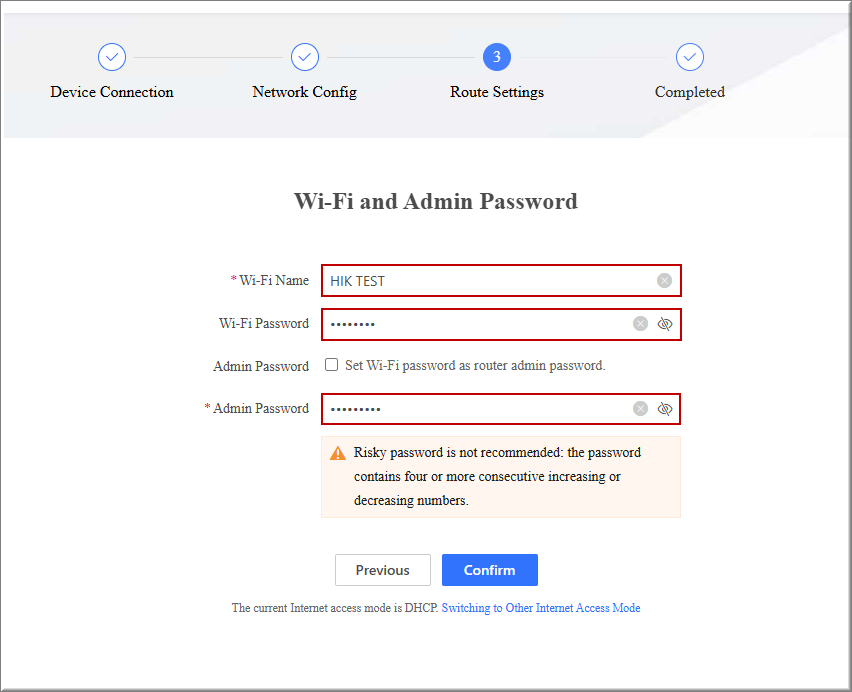Show the hidden Wi-Fi password
Viewport: 852px width, 692px height.
coord(665,324)
